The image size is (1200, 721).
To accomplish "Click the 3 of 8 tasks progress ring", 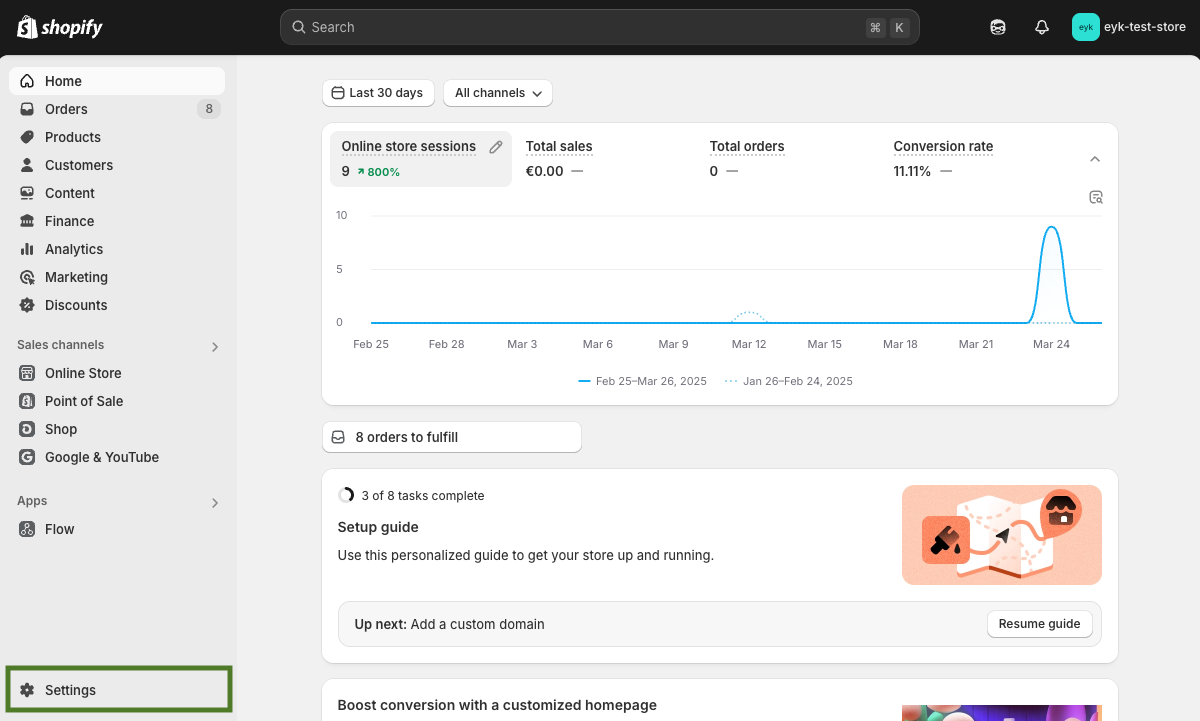I will tap(346, 495).
